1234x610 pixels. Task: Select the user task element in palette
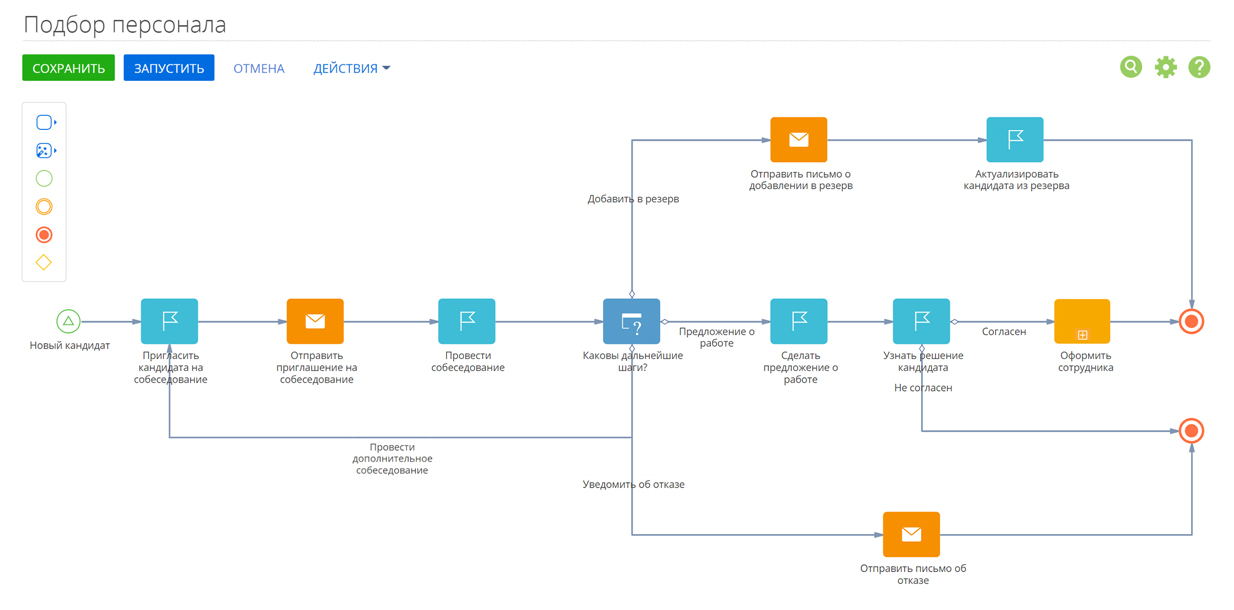tap(44, 122)
